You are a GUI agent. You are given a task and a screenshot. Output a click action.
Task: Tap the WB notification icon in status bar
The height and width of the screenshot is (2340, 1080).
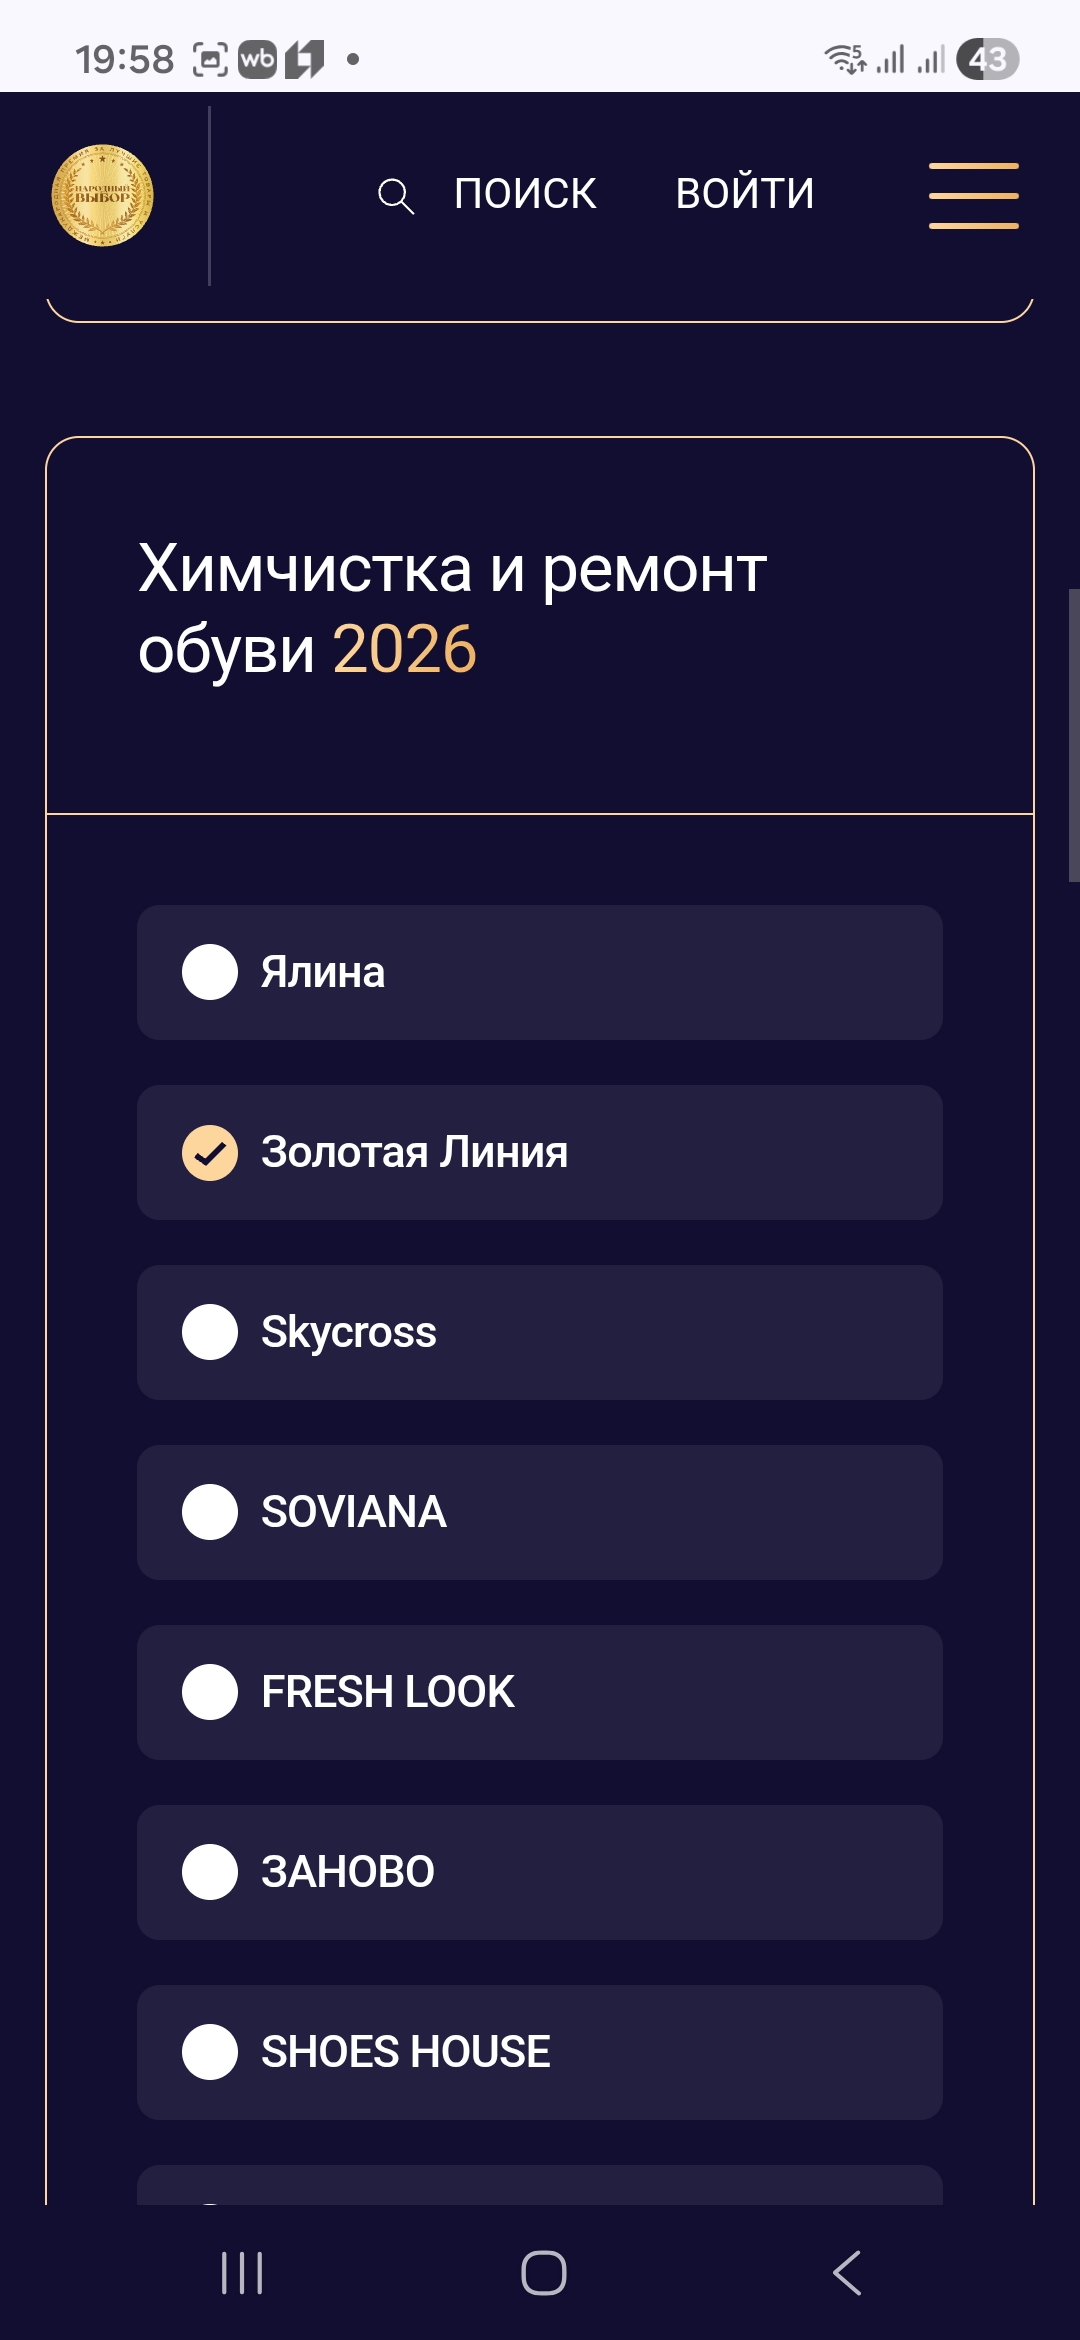click(x=257, y=60)
